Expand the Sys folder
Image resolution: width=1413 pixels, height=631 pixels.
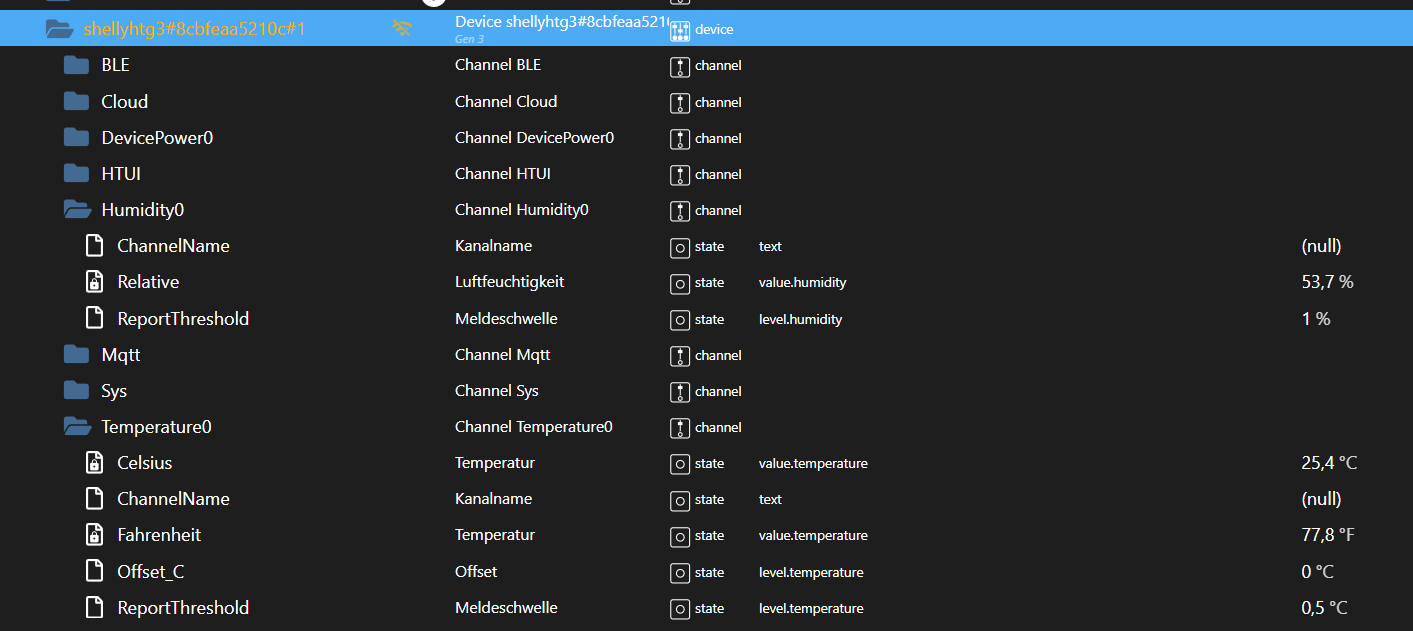tap(77, 390)
